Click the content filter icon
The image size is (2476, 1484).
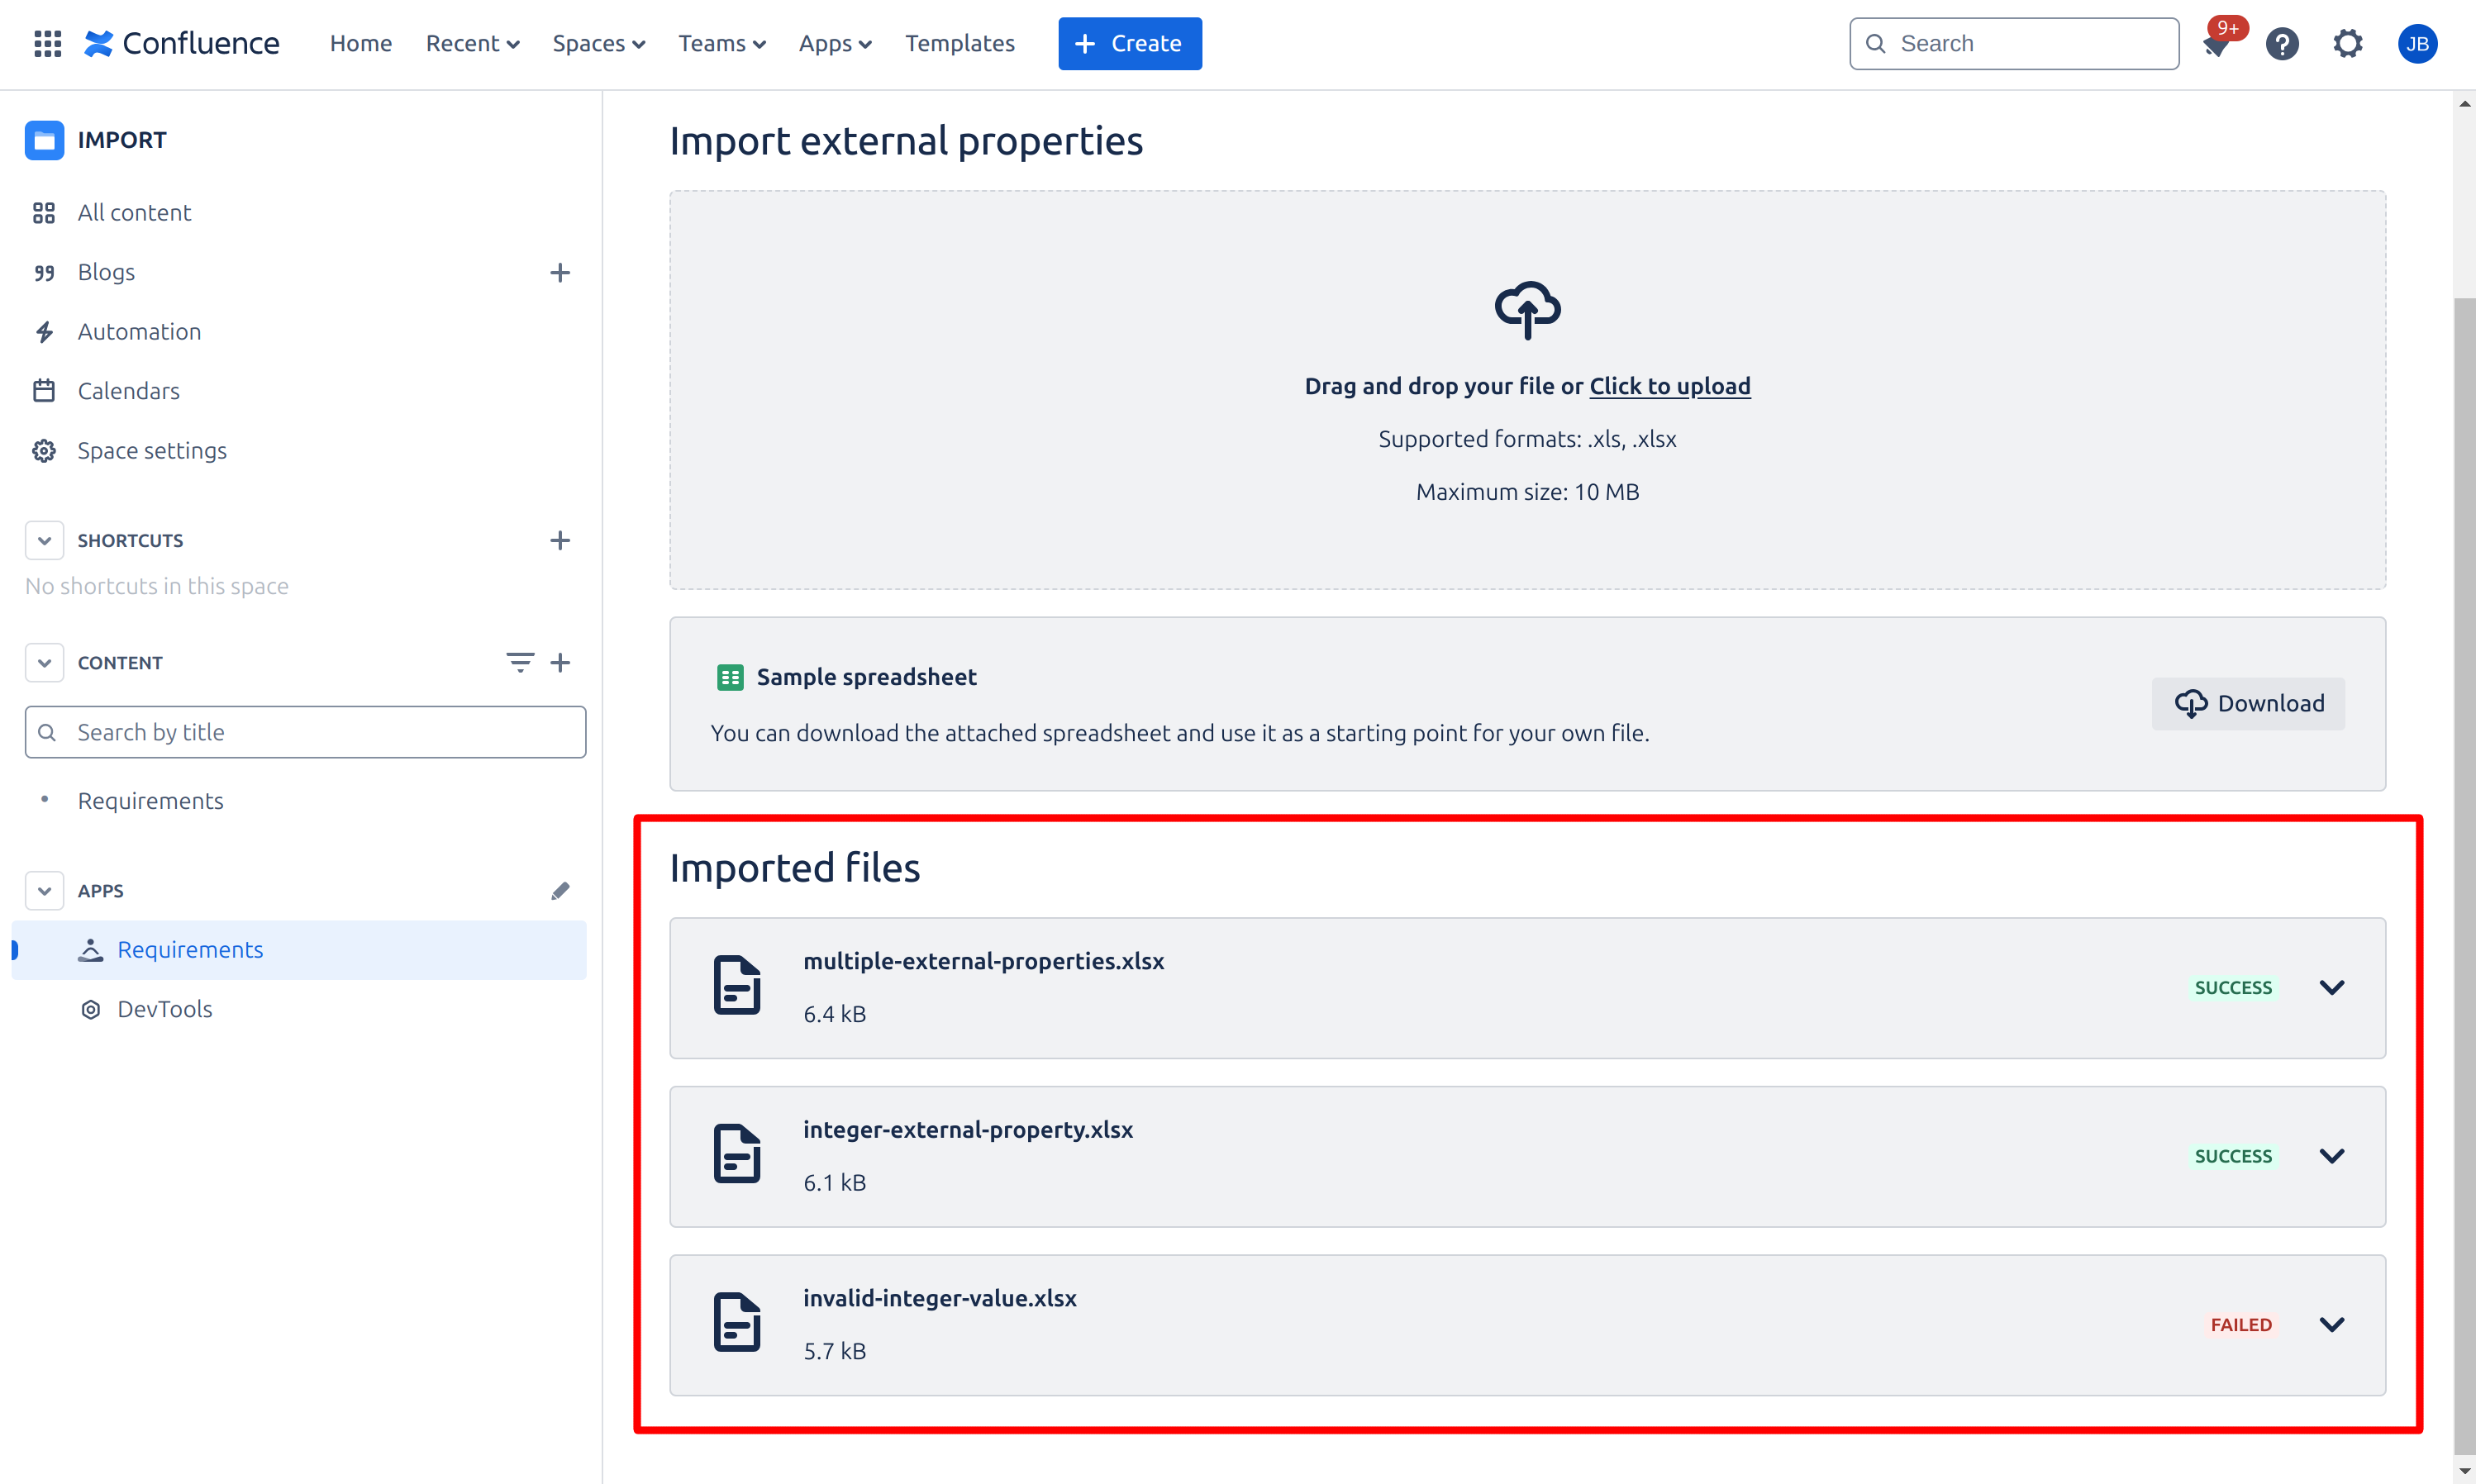point(519,662)
